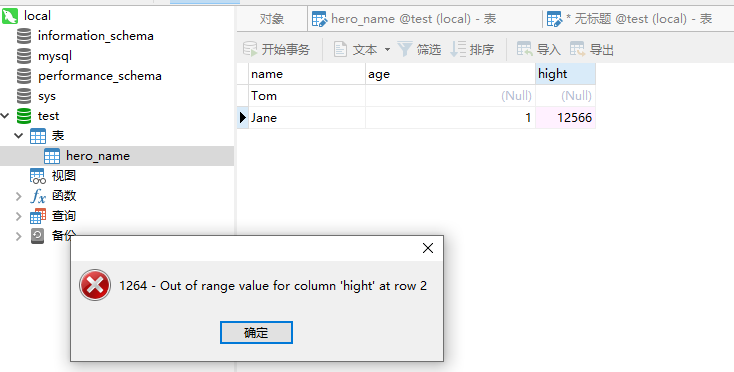Select the 表 tables folder
The height and width of the screenshot is (372, 734).
(x=58, y=136)
